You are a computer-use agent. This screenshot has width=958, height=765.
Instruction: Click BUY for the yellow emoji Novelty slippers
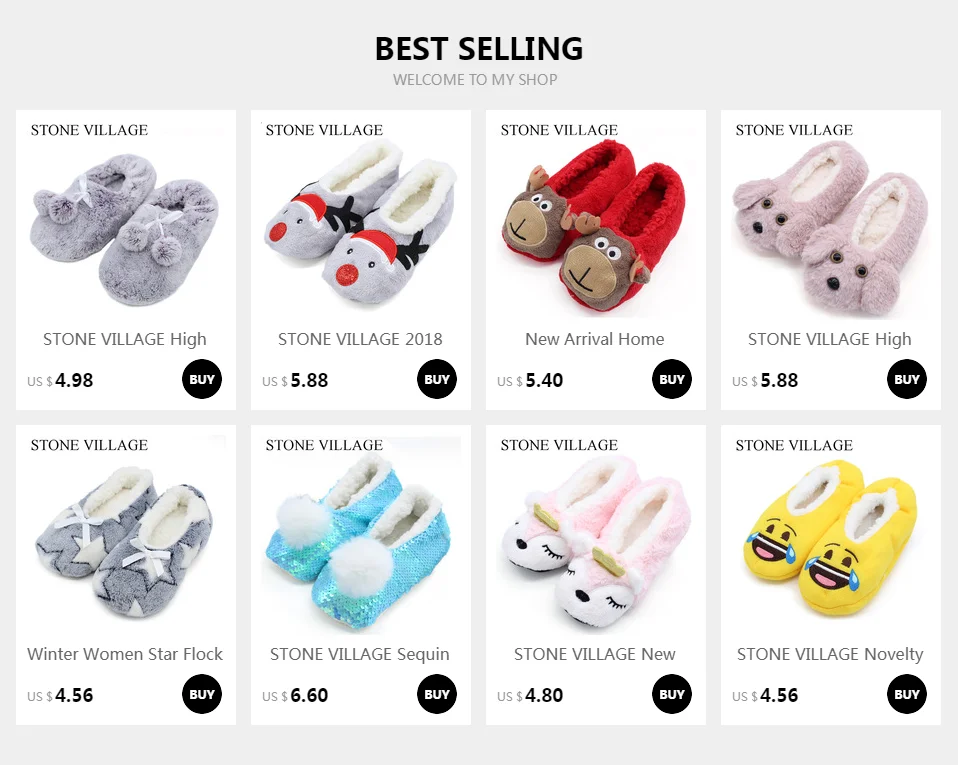click(907, 694)
